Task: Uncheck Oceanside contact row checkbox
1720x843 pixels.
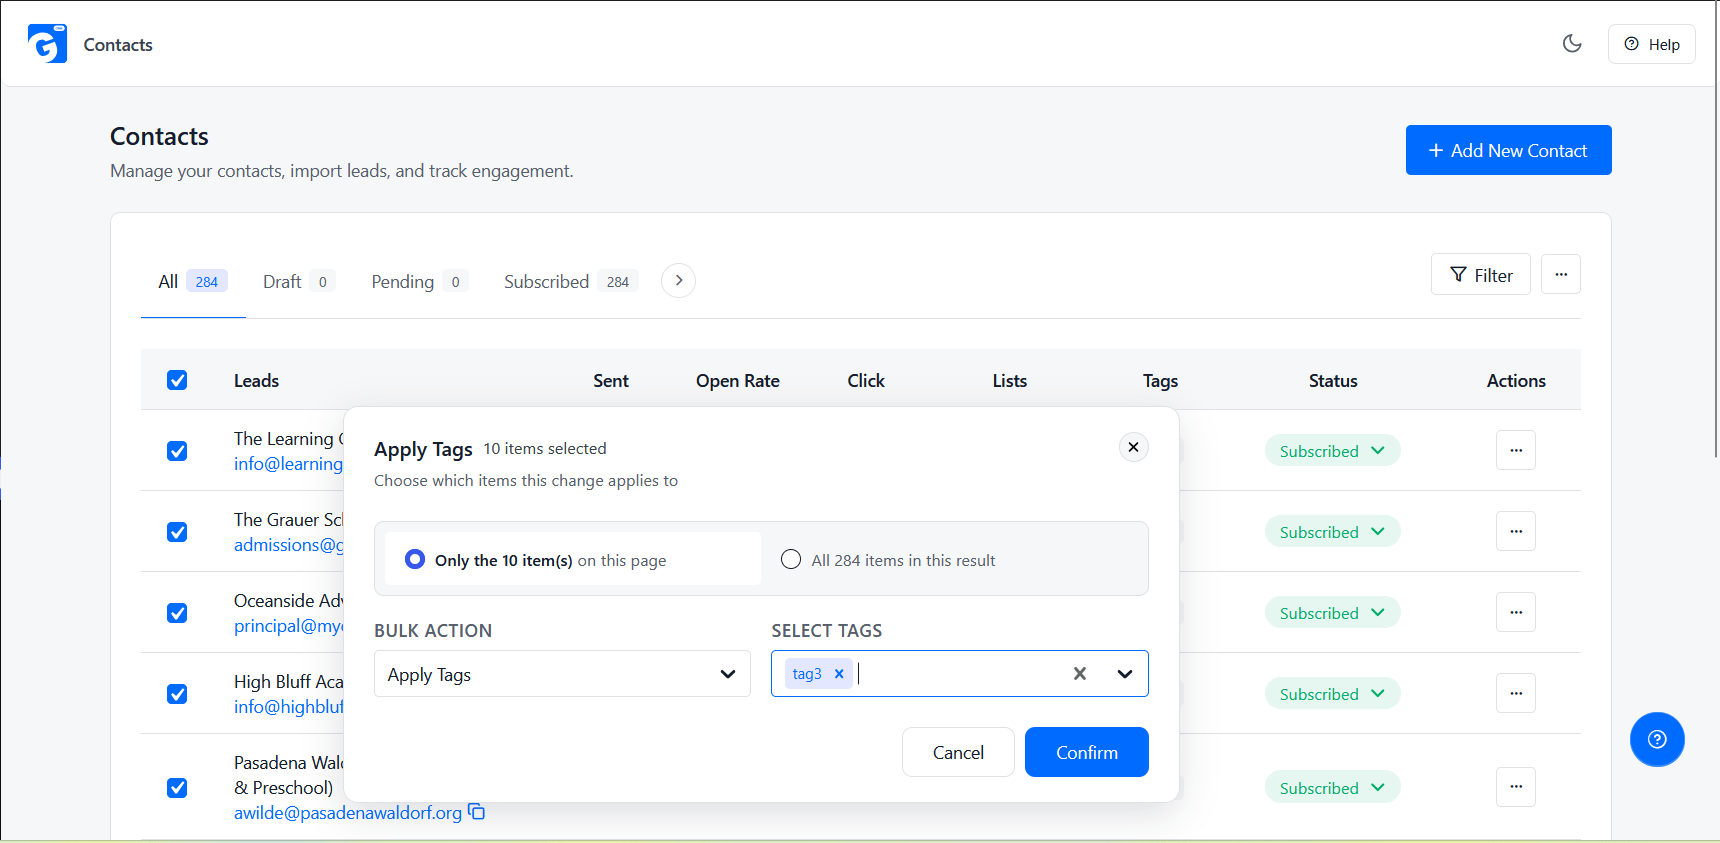Action: click(x=177, y=613)
